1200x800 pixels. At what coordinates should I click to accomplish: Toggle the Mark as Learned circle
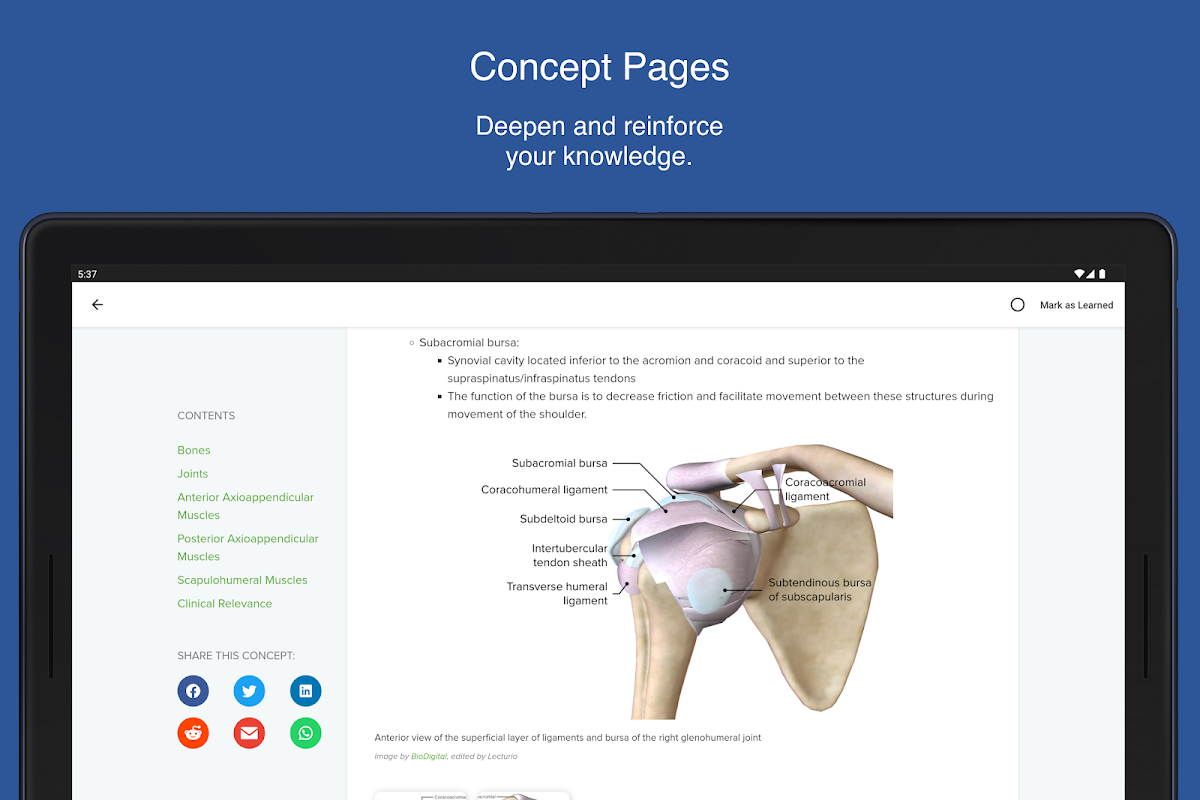tap(1018, 305)
